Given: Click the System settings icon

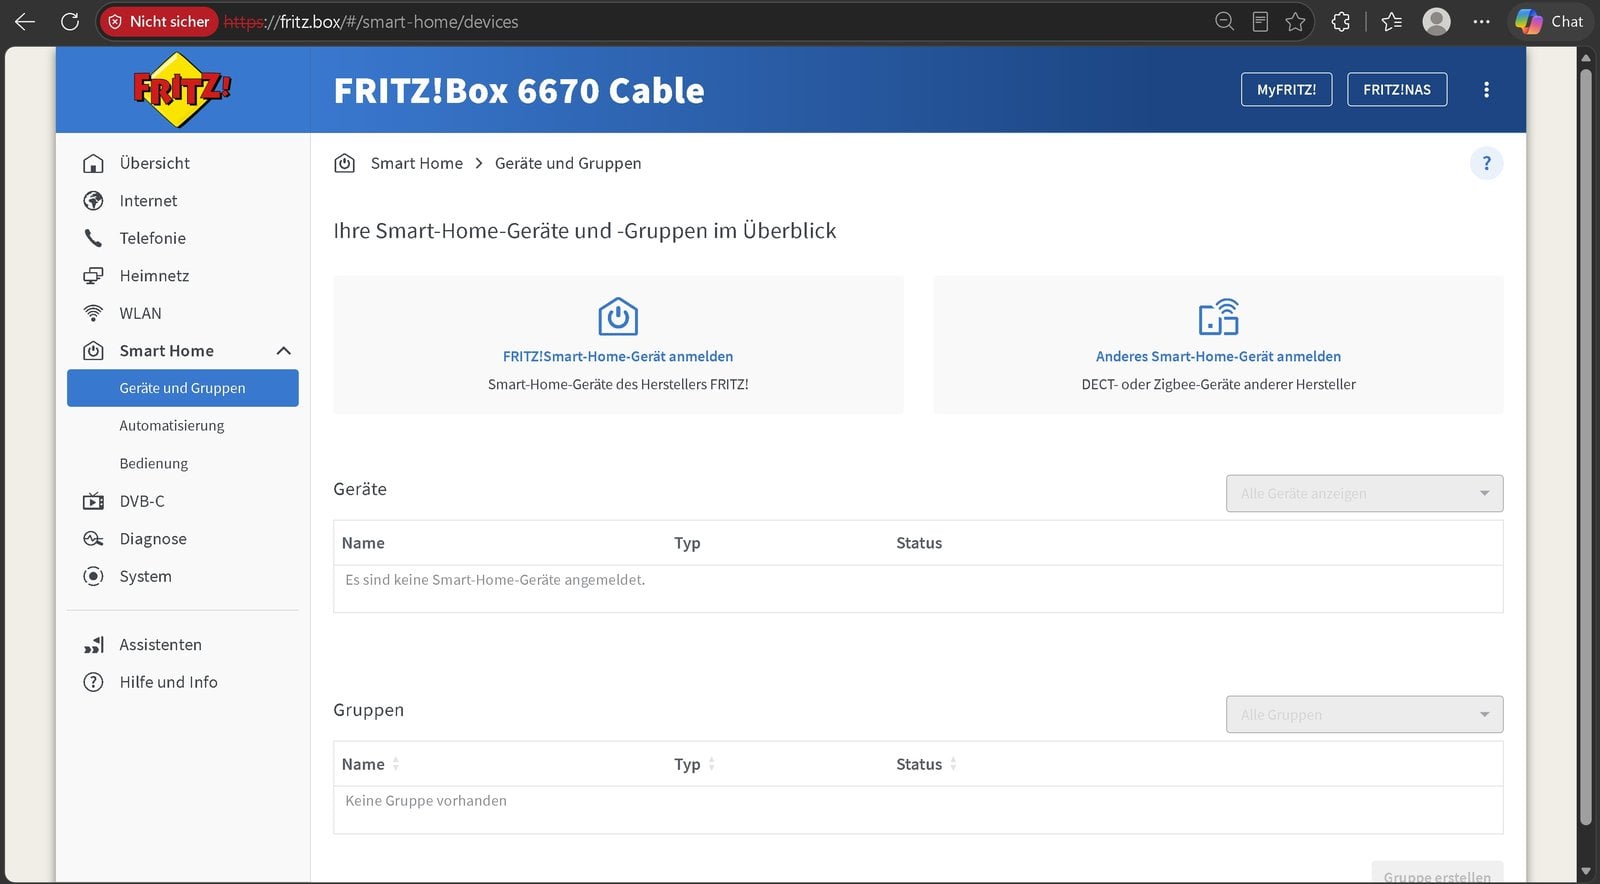Looking at the screenshot, I should point(93,576).
